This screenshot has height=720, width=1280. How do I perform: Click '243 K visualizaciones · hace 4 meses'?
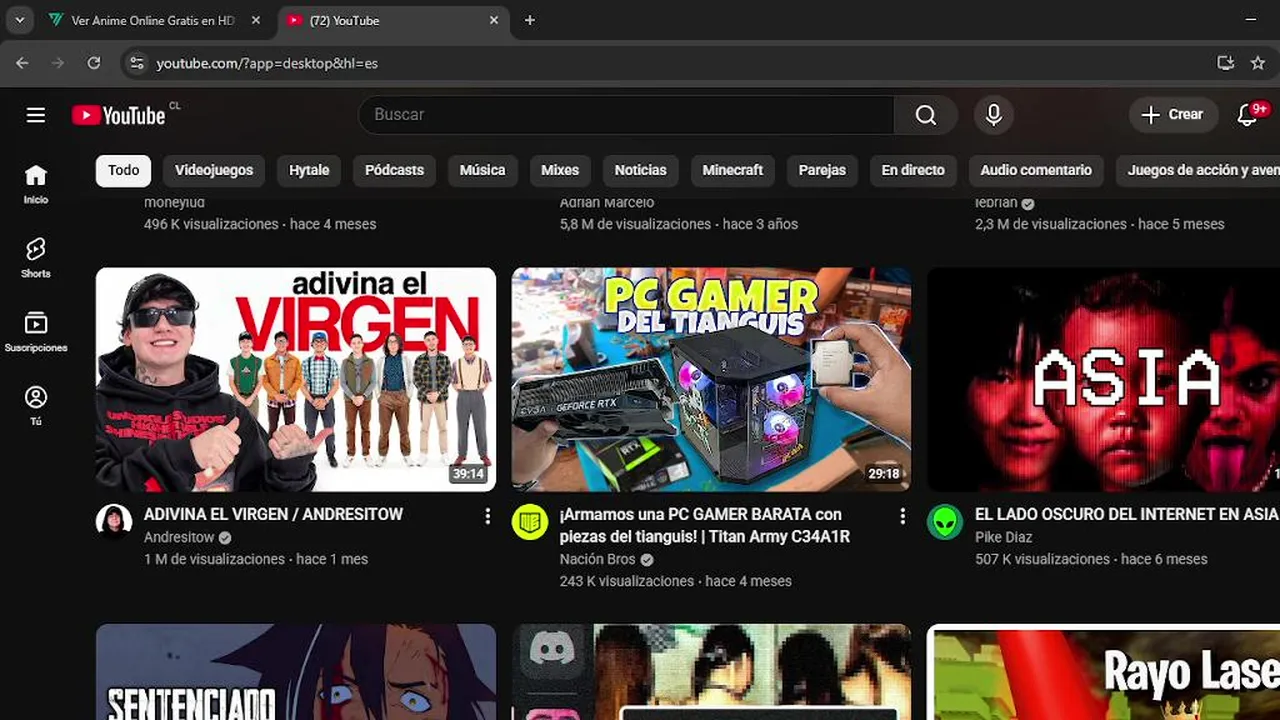tap(676, 581)
